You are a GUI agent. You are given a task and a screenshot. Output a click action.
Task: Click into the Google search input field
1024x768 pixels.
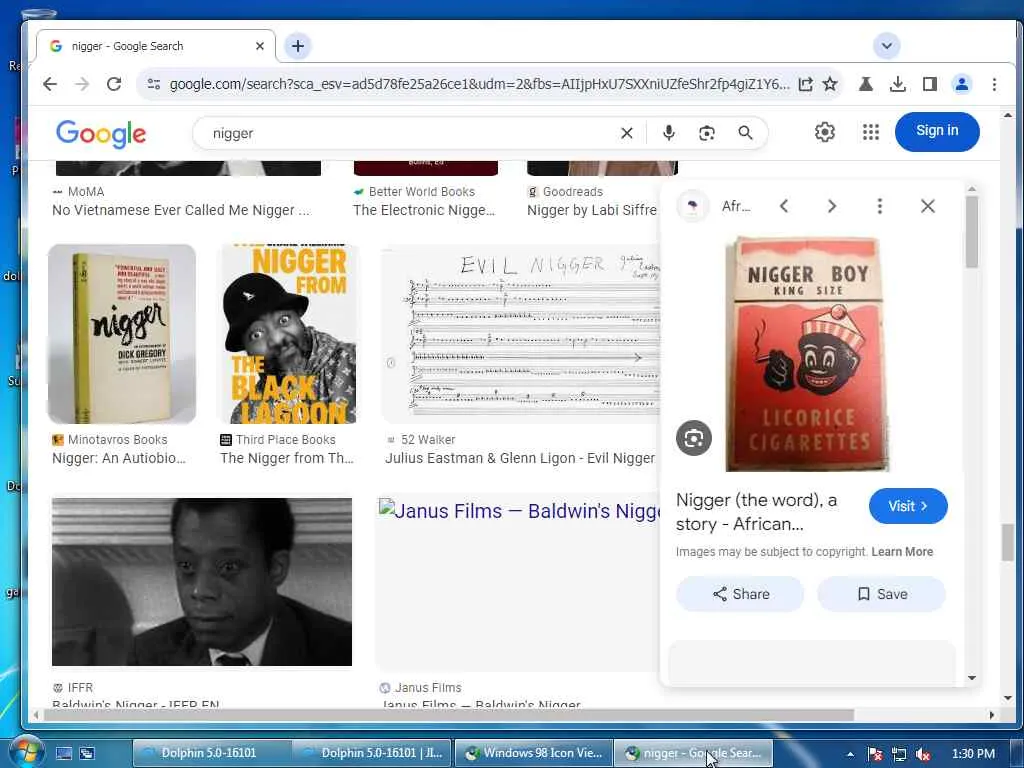click(411, 133)
